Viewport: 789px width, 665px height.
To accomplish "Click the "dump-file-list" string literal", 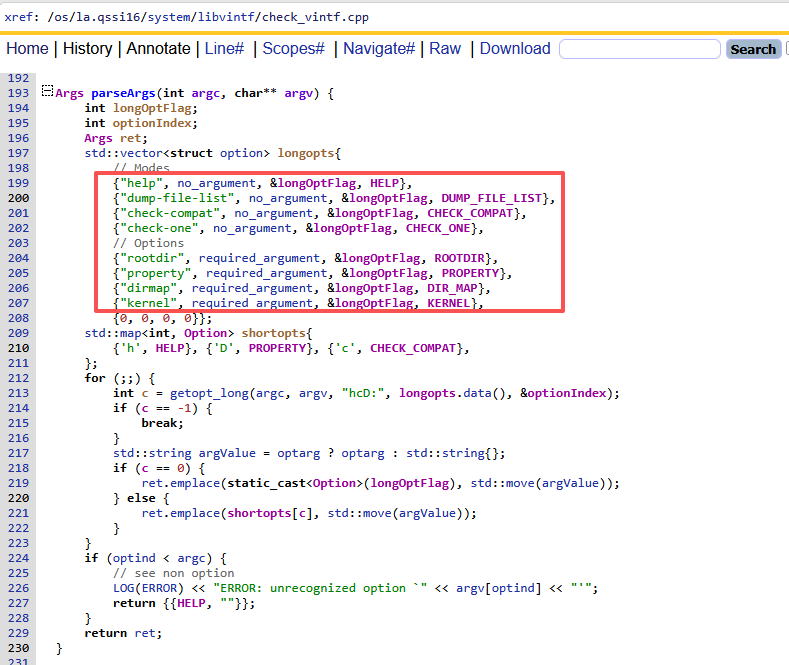I will (177, 198).
